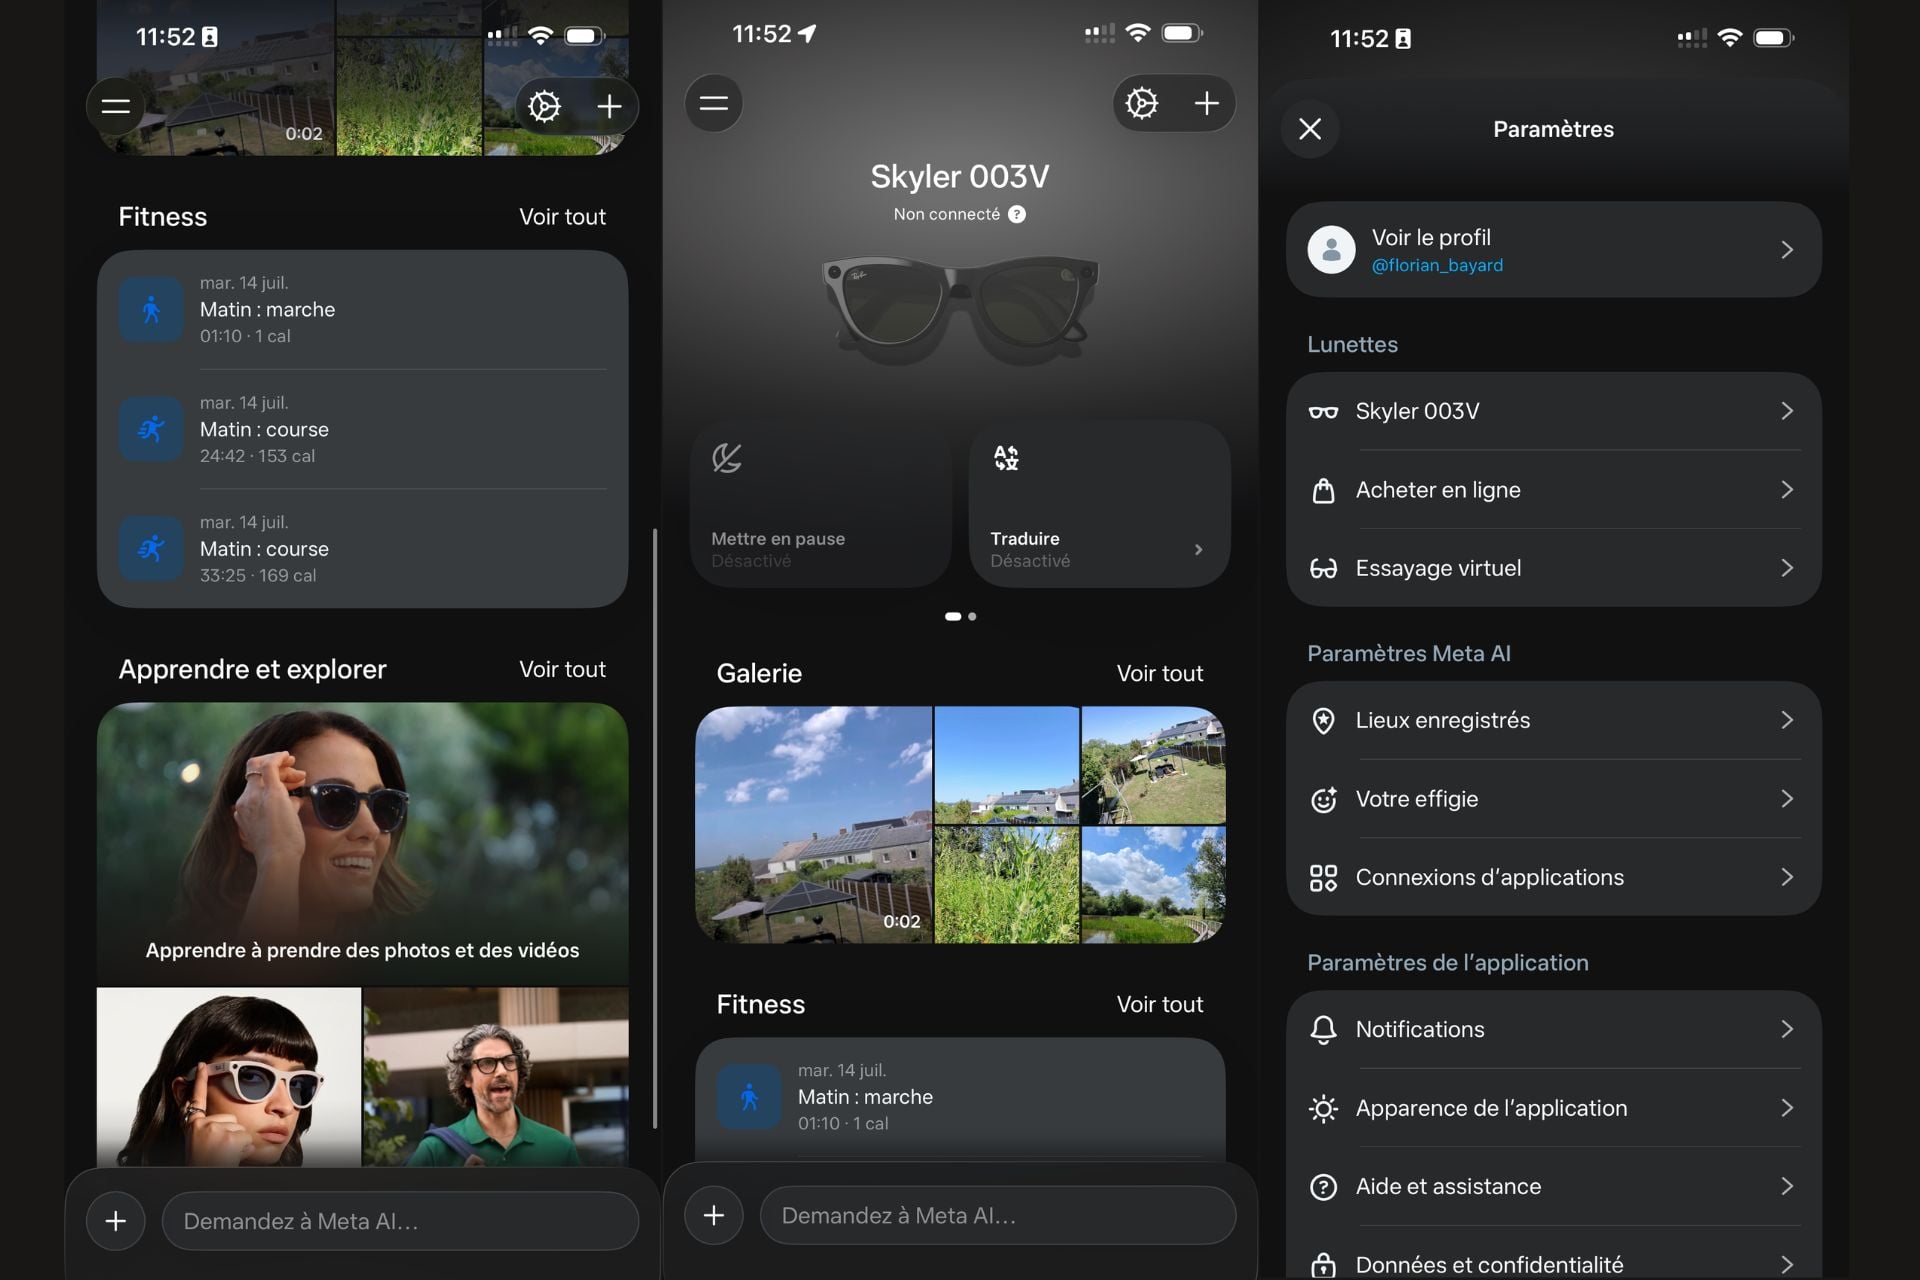The width and height of the screenshot is (1920, 1280).
Task: Close the Paramètres screen with X
Action: tap(1310, 129)
